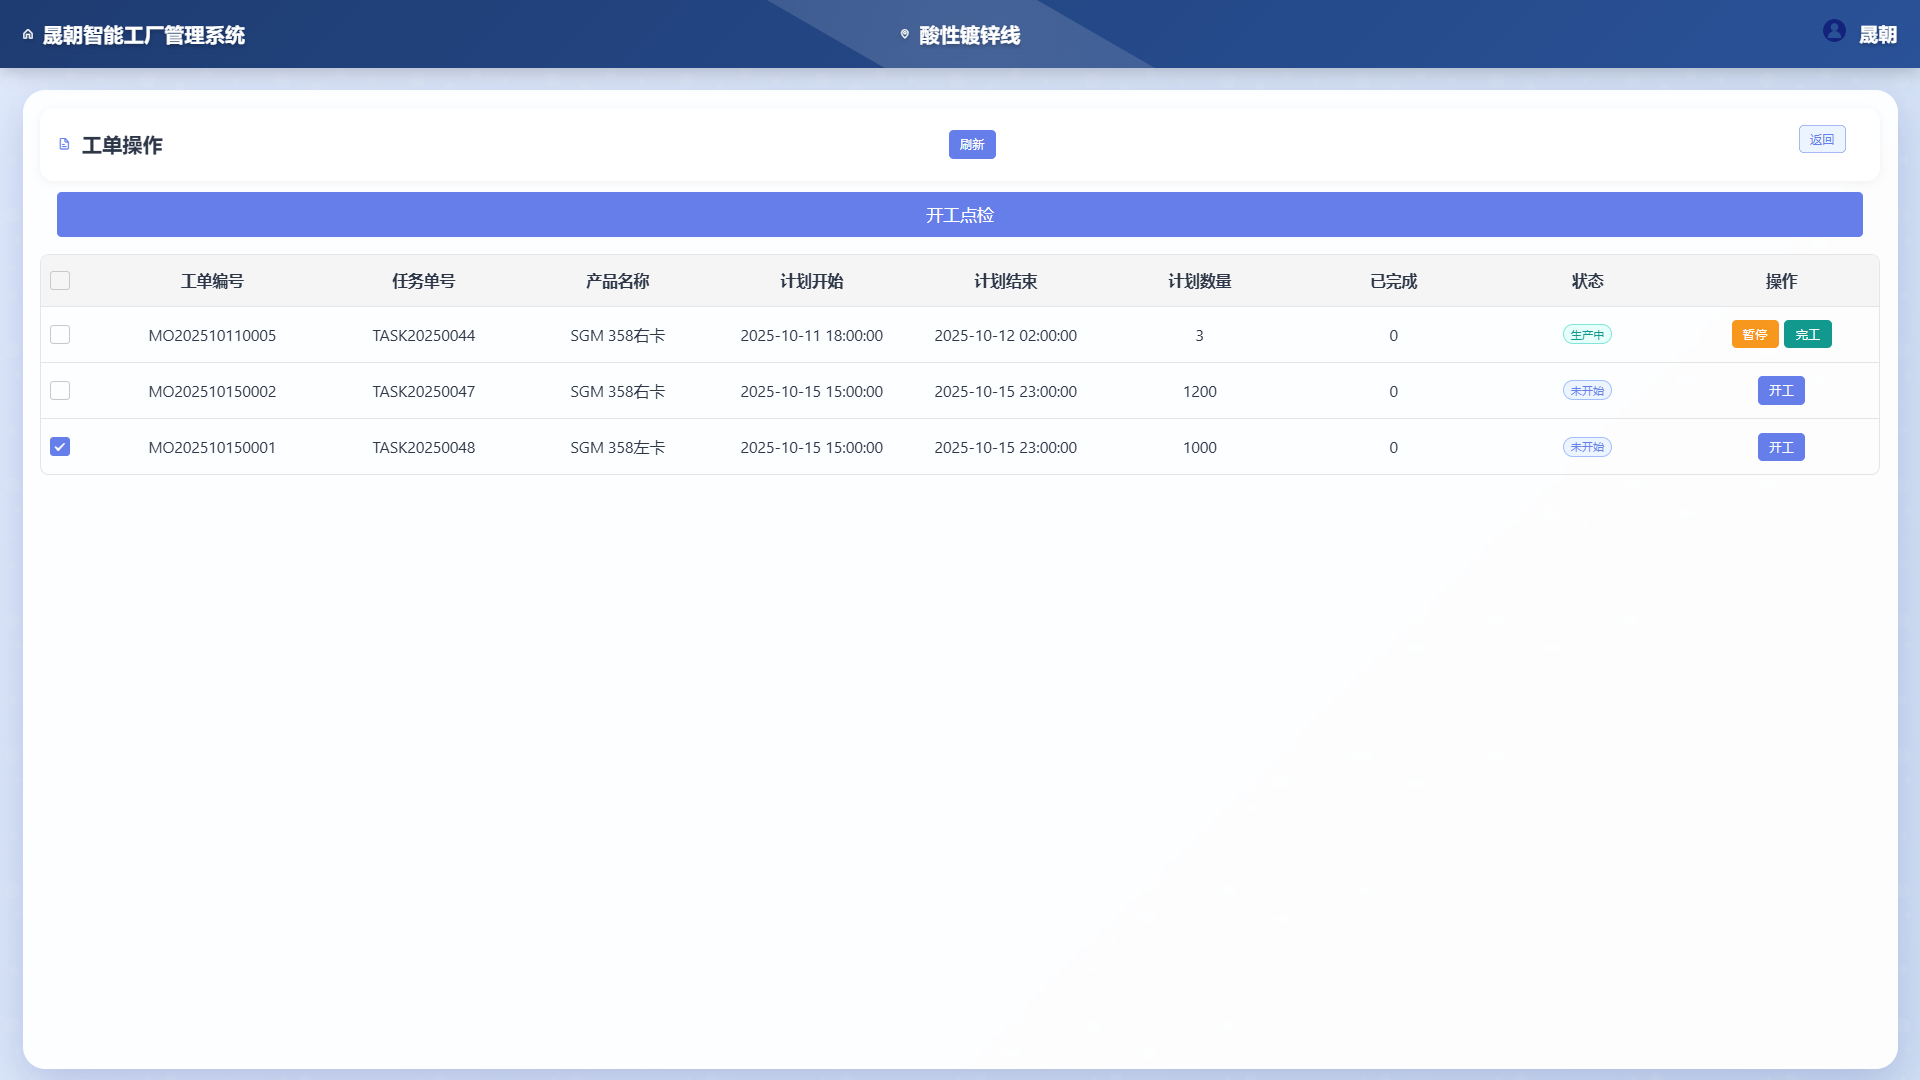This screenshot has height=1080, width=1920.
Task: Start TASK20250047 with 开工 button
Action: pyautogui.click(x=1780, y=391)
